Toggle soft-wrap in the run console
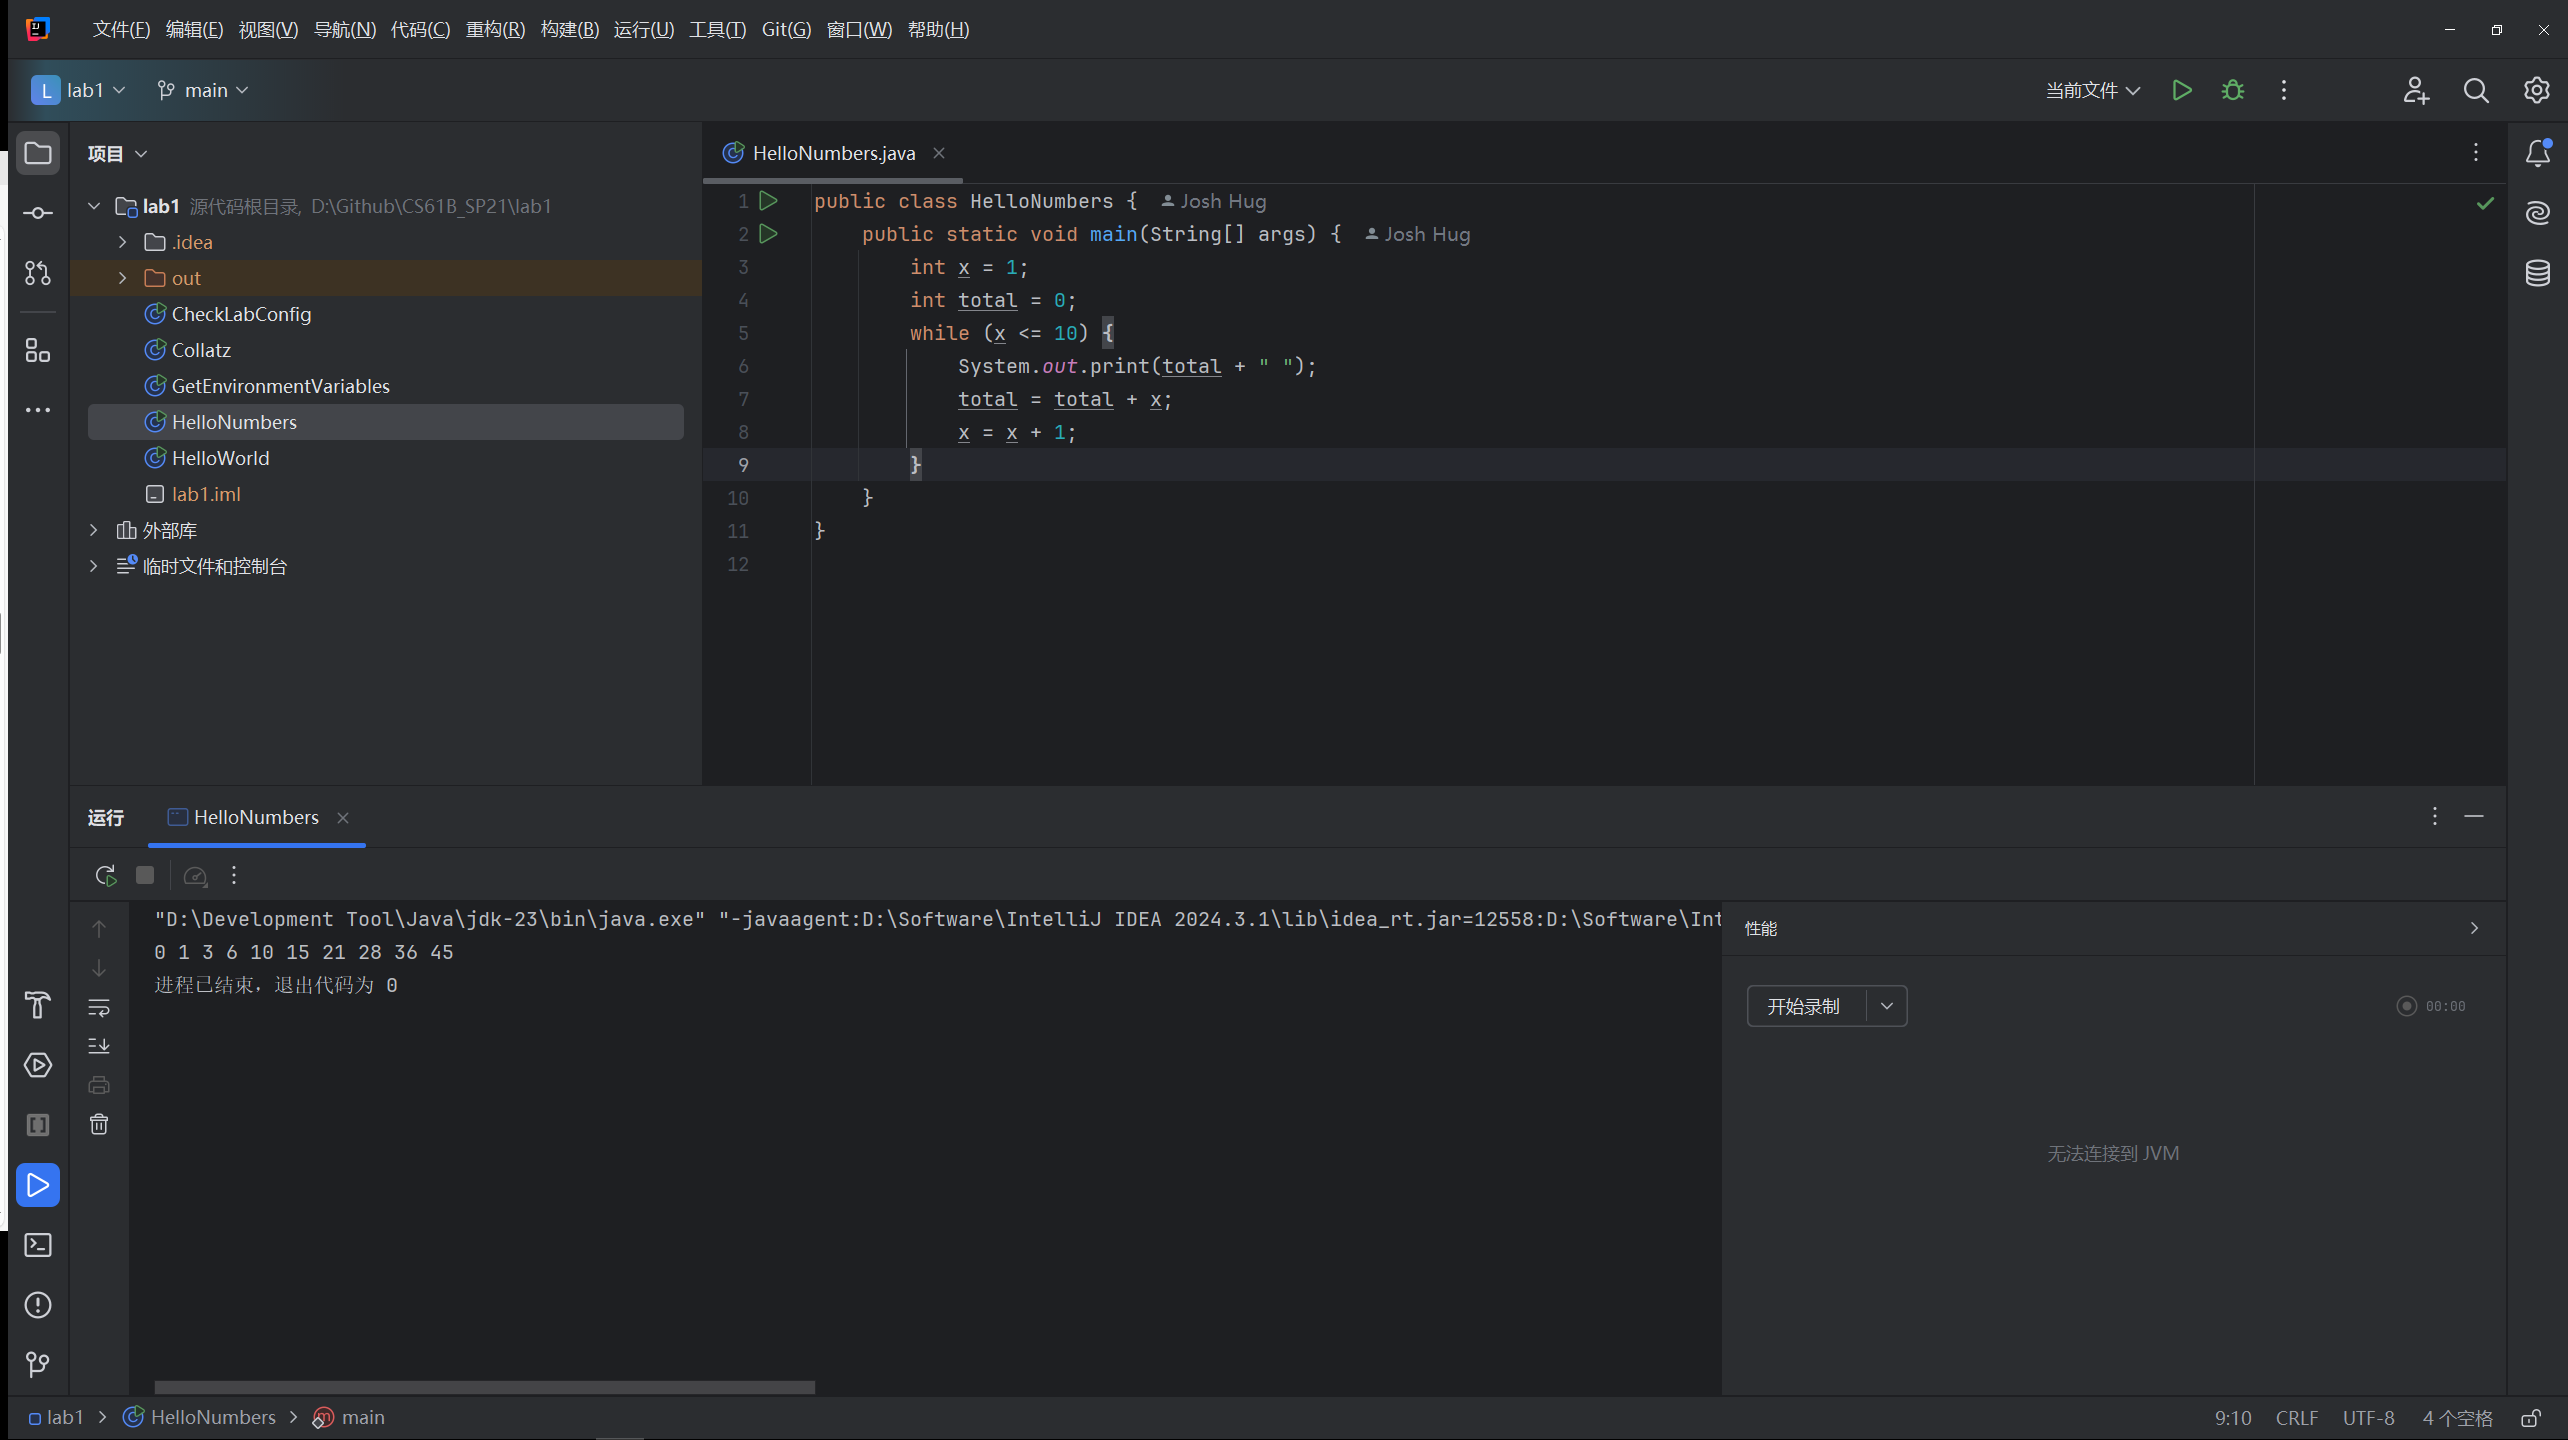 tap(99, 1007)
